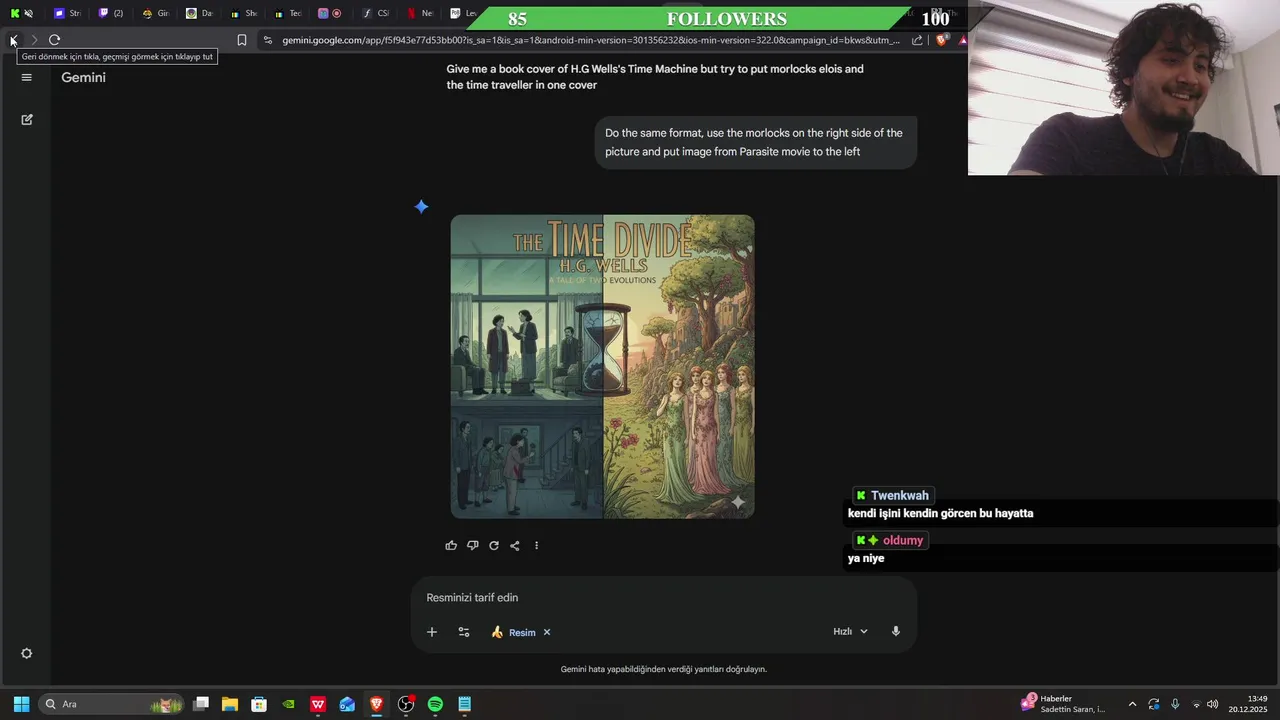Click the Twenkwah chat username
Screen dimensions: 1280x720
[900, 496]
